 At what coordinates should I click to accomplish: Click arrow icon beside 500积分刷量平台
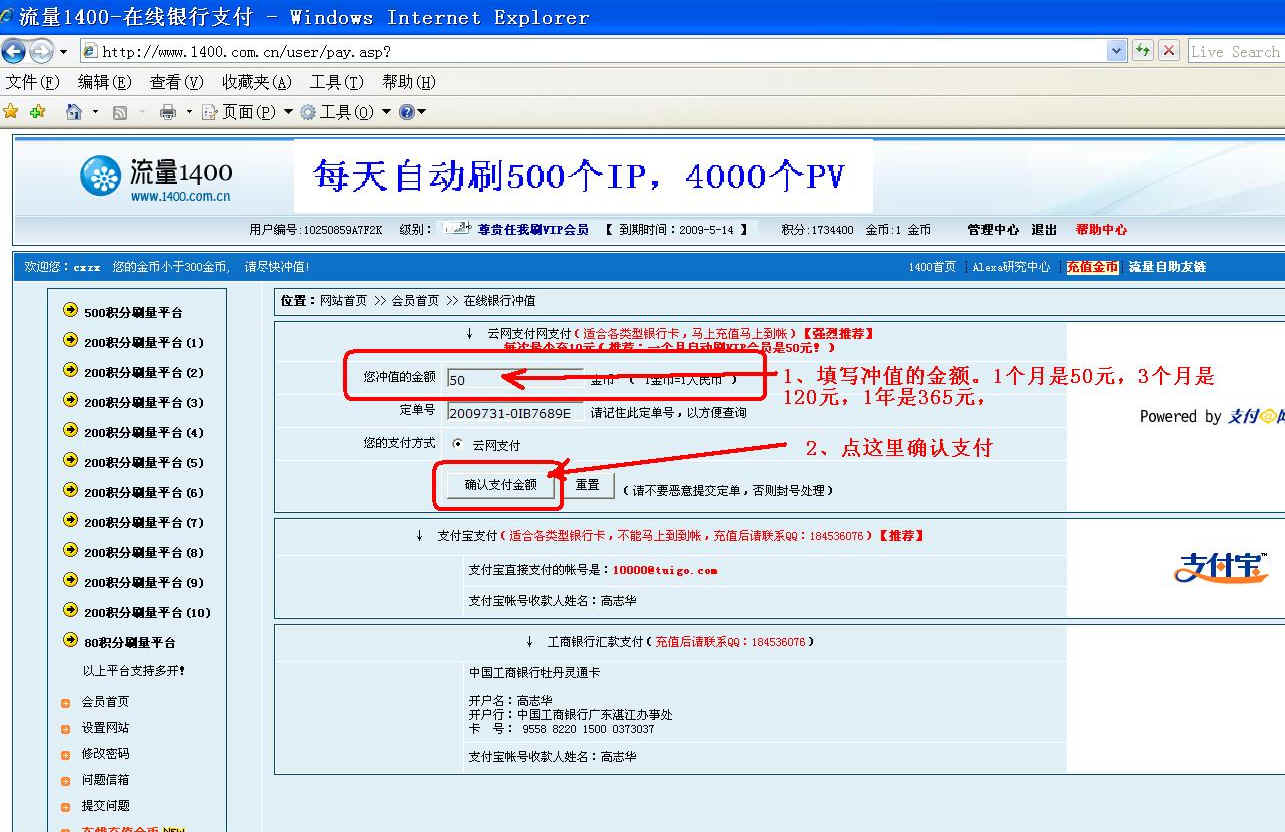(x=70, y=310)
